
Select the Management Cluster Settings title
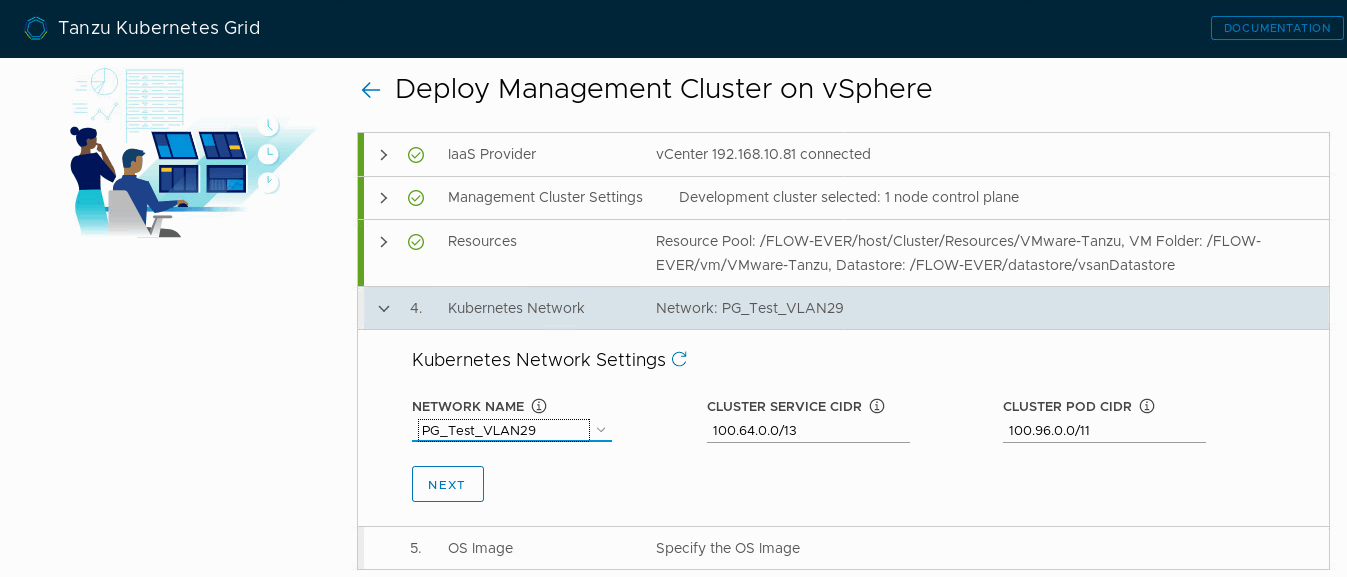545,197
